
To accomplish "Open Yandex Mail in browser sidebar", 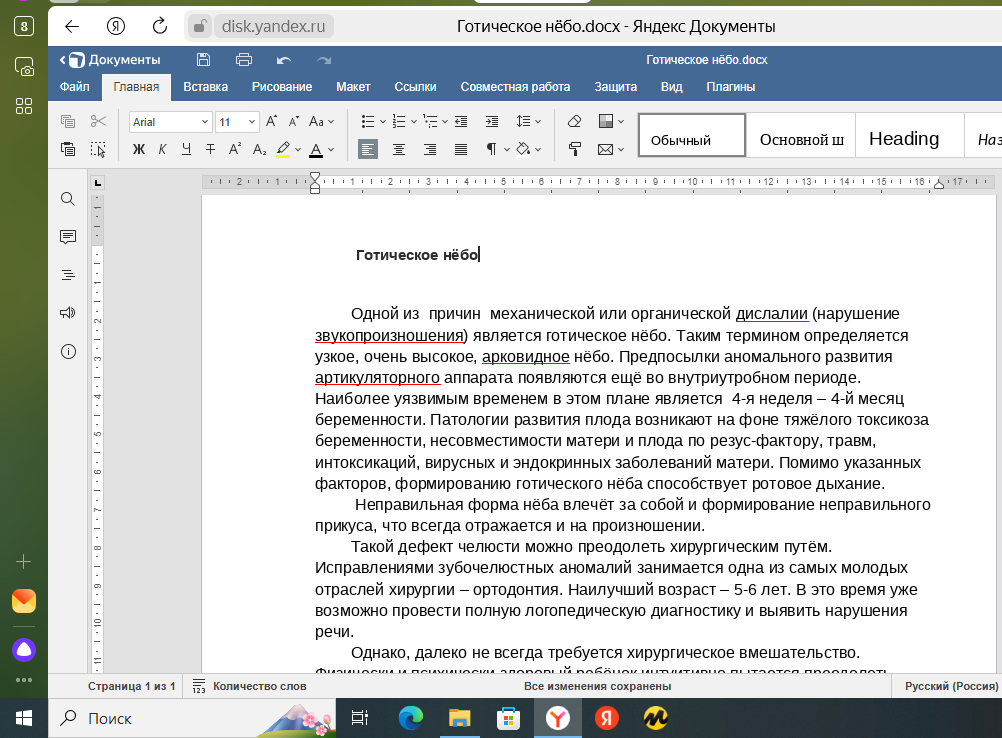I will coord(24,601).
